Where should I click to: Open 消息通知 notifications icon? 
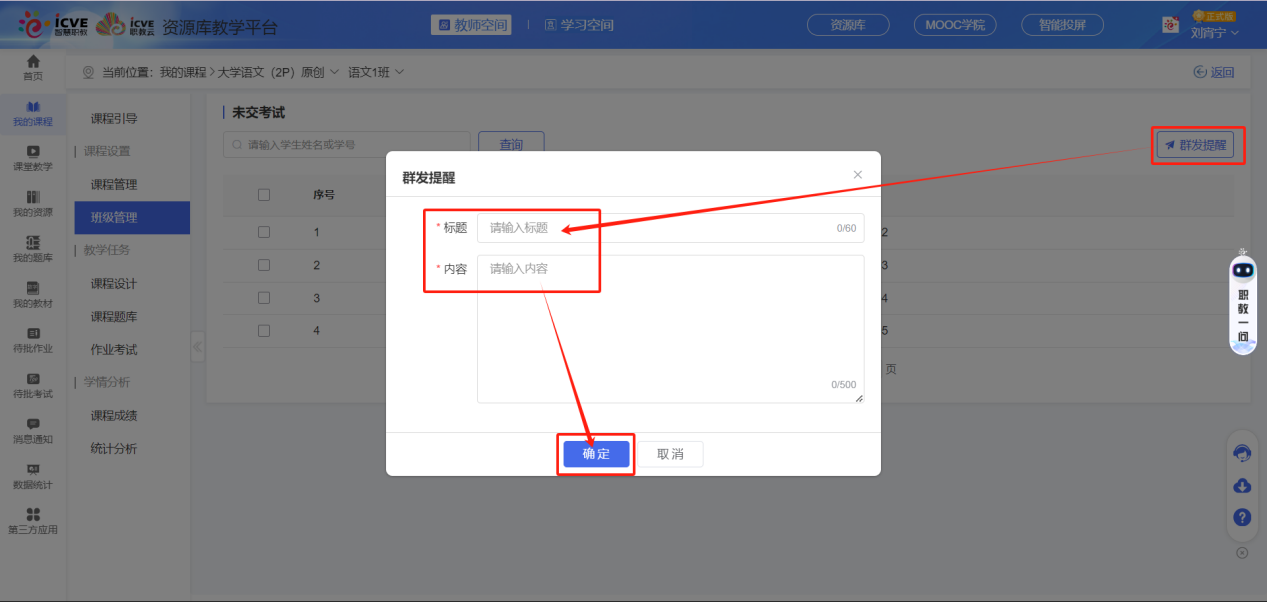click(x=32, y=430)
